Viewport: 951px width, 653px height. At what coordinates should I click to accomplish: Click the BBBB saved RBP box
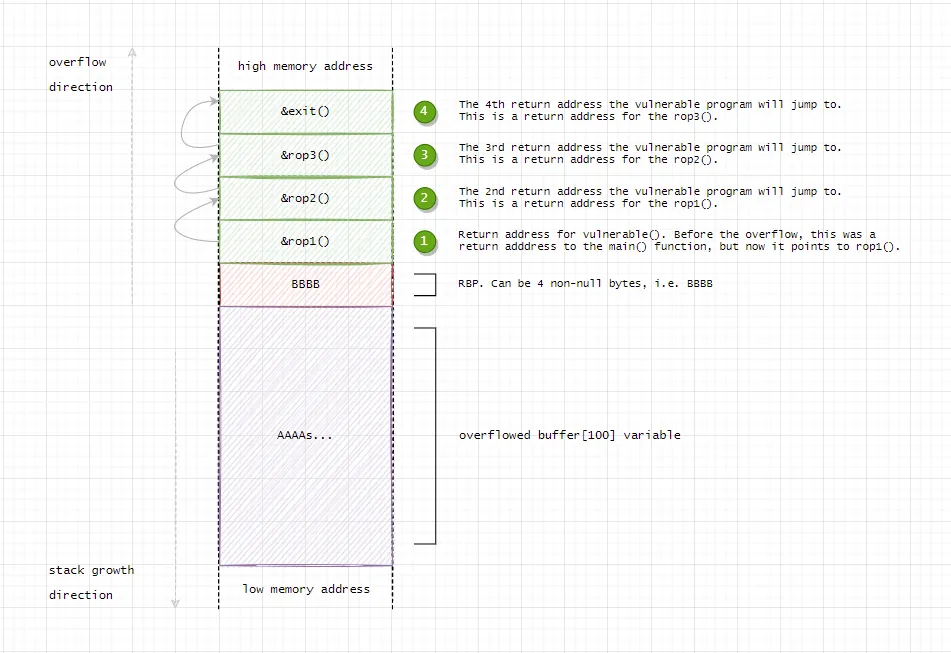tap(305, 283)
